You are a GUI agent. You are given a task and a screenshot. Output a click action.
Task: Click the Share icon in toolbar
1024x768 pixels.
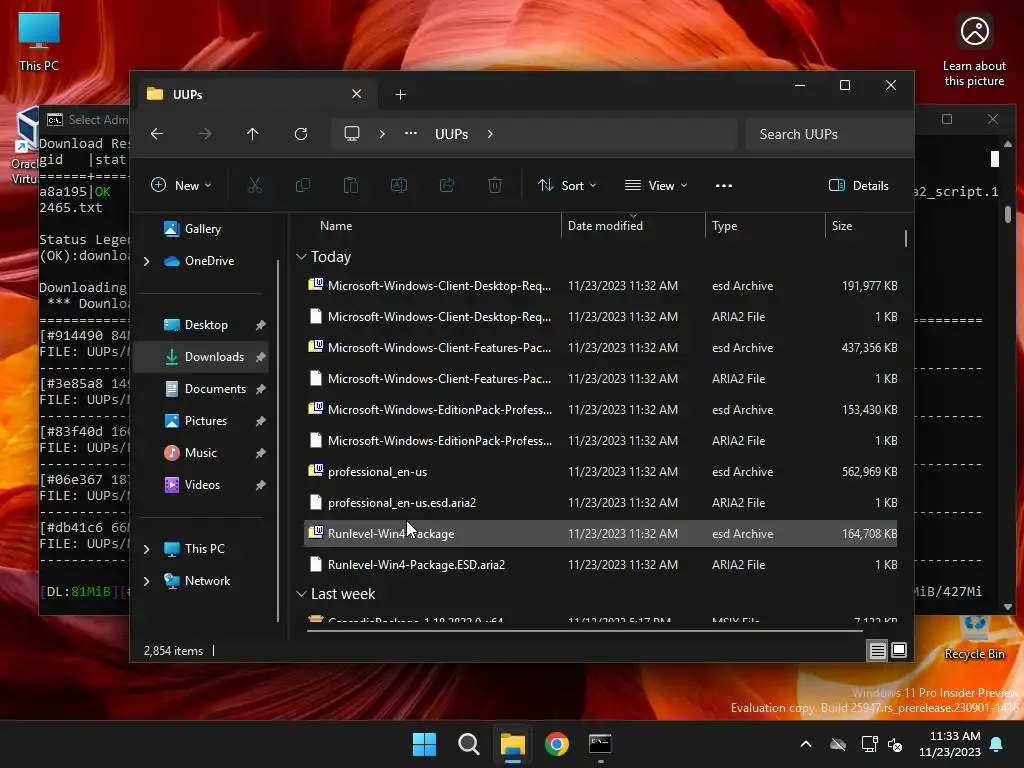pyautogui.click(x=447, y=185)
